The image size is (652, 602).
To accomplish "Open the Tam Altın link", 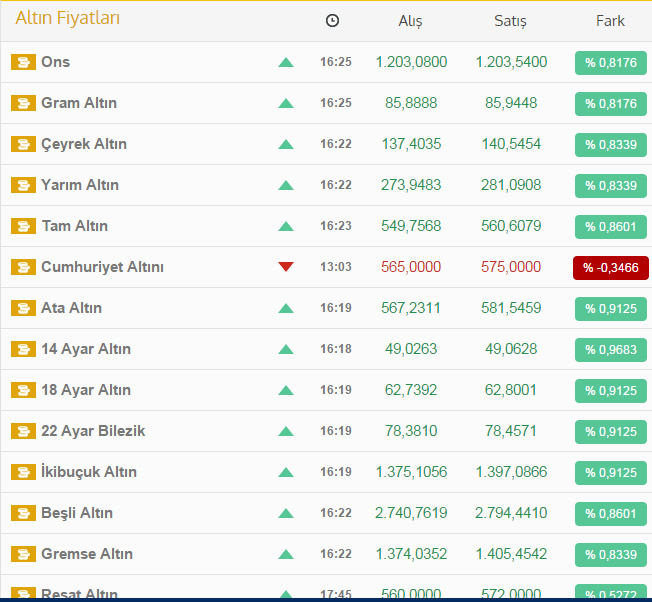I will 75,226.
